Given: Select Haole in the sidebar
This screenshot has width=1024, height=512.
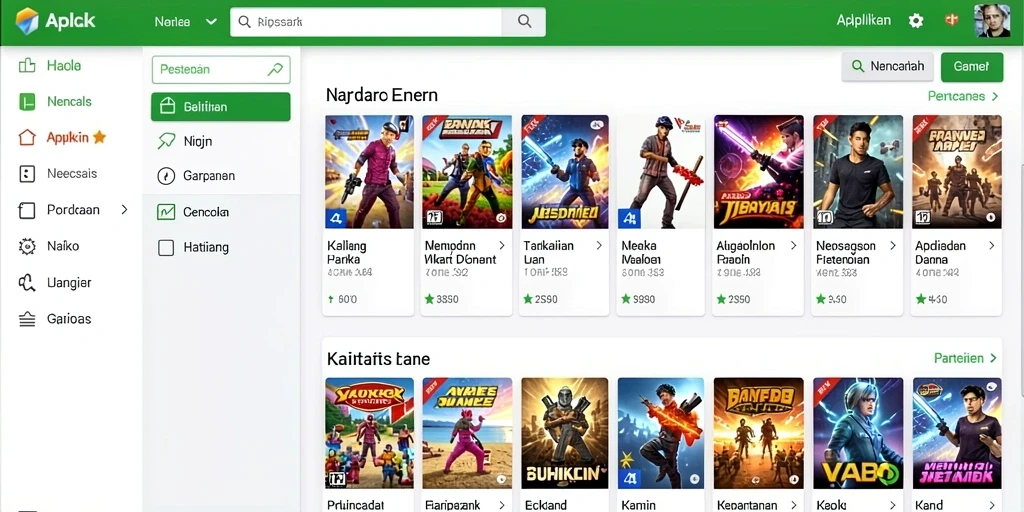Looking at the screenshot, I should (64, 65).
